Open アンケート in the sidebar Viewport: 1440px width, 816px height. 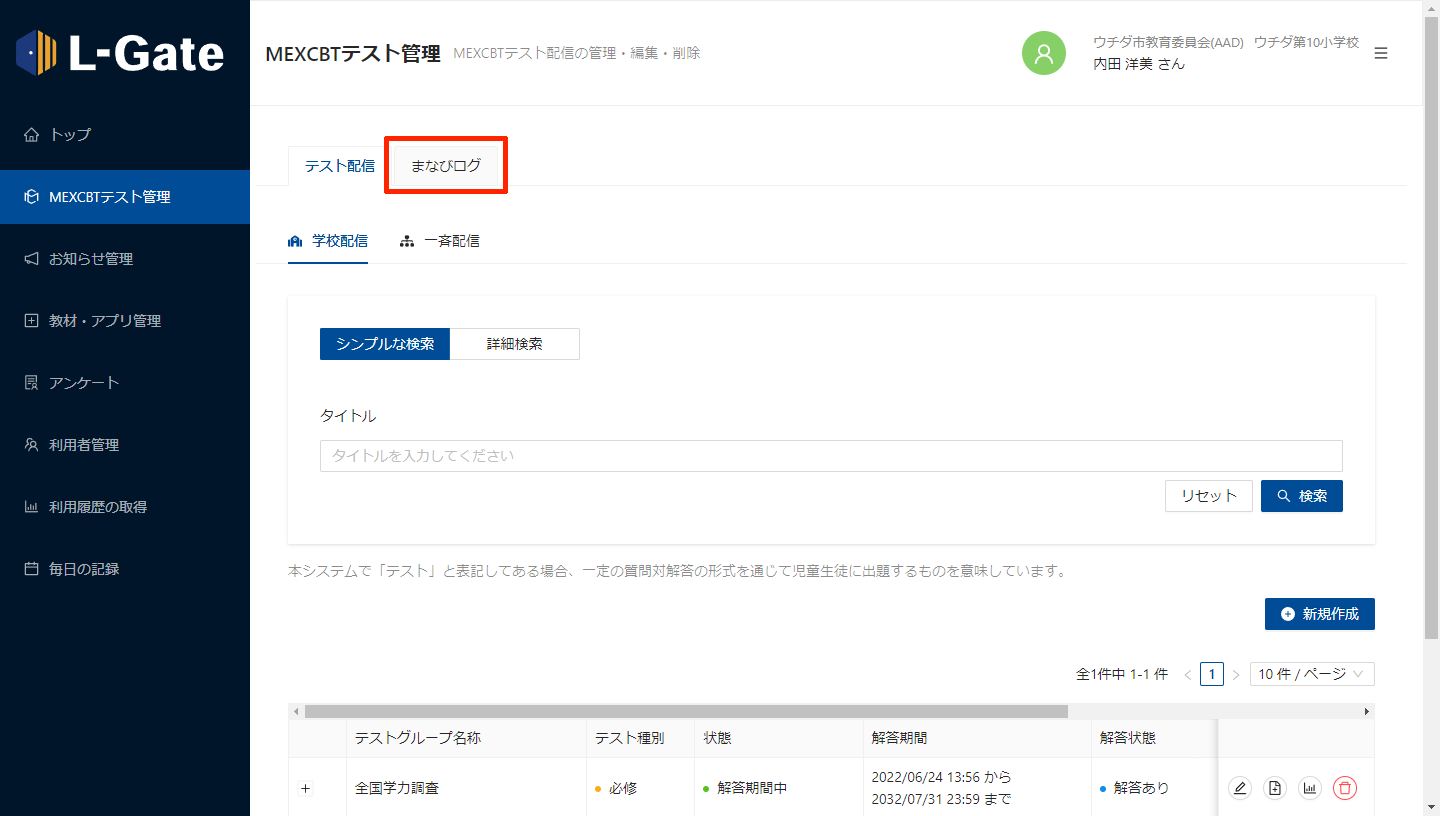pyautogui.click(x=125, y=383)
